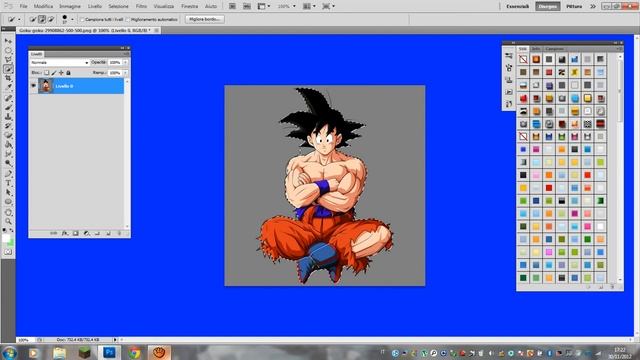Open the 'Normale' blend mode dropdown
The width and height of the screenshot is (640, 360).
click(x=60, y=62)
